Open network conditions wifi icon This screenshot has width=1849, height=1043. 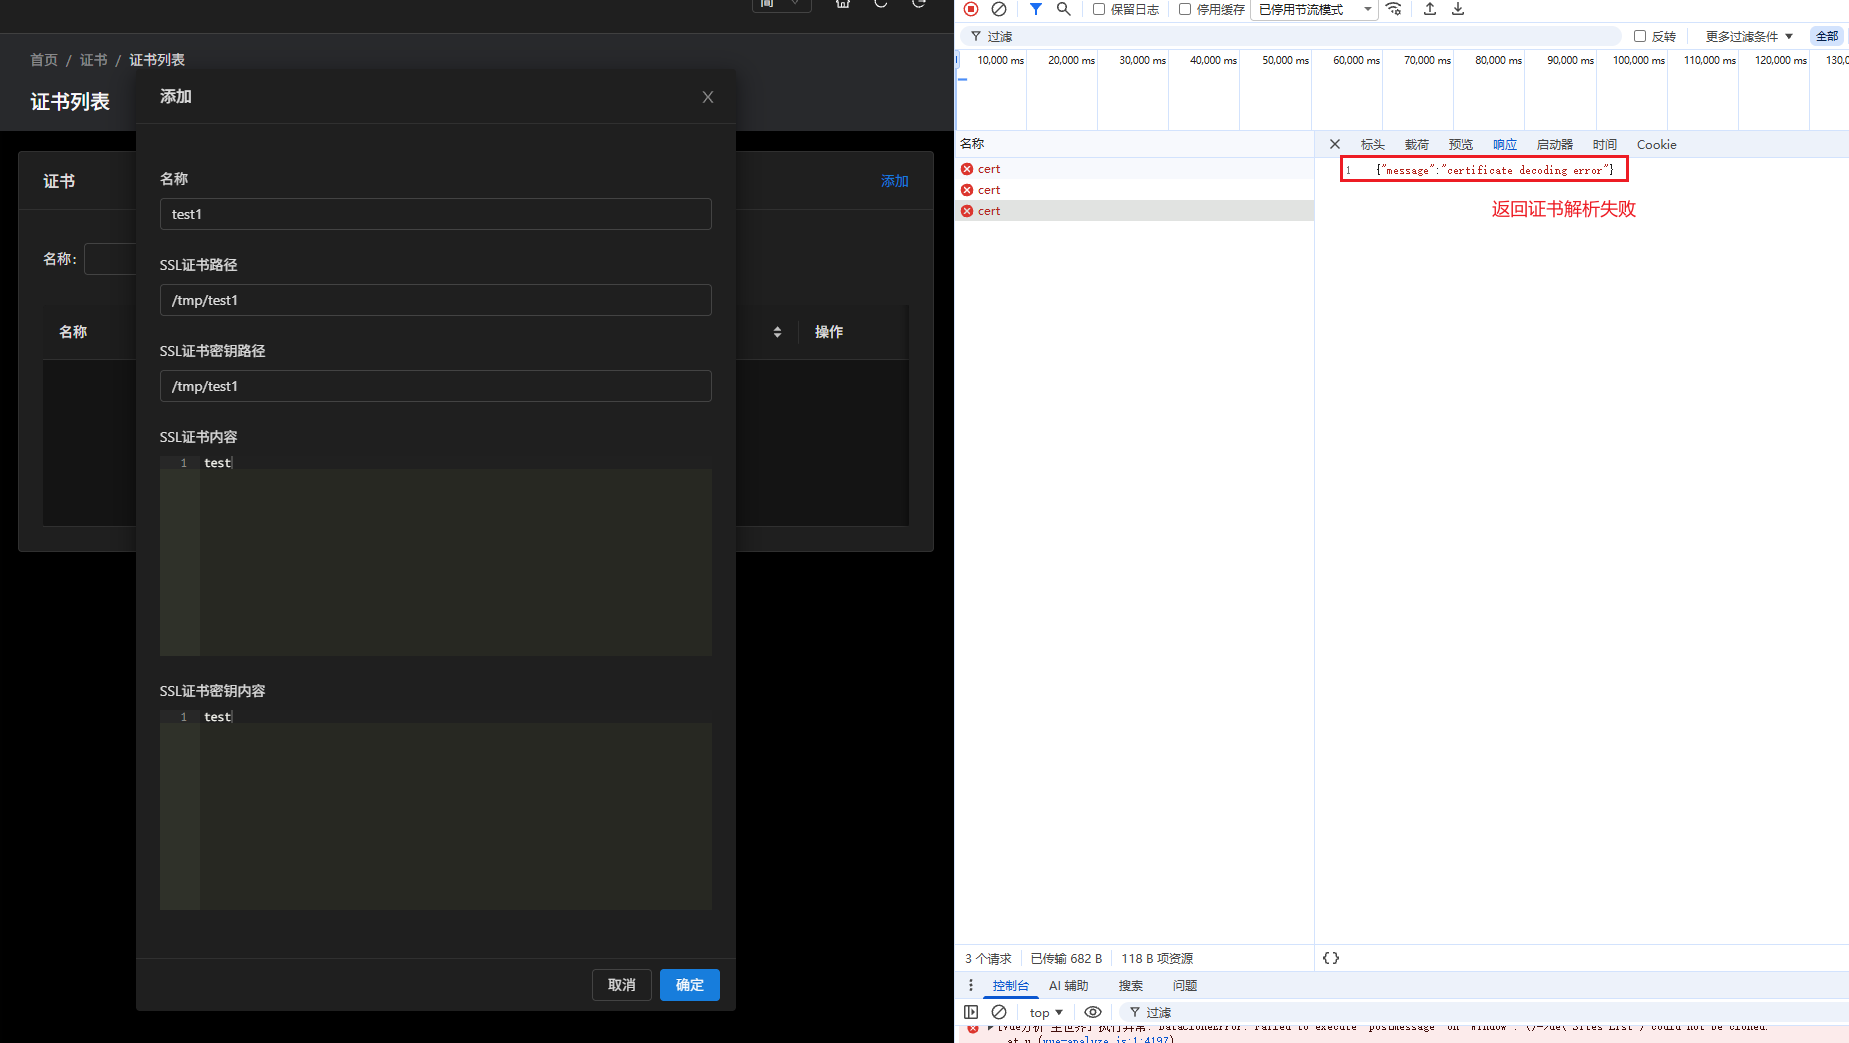click(x=1394, y=9)
